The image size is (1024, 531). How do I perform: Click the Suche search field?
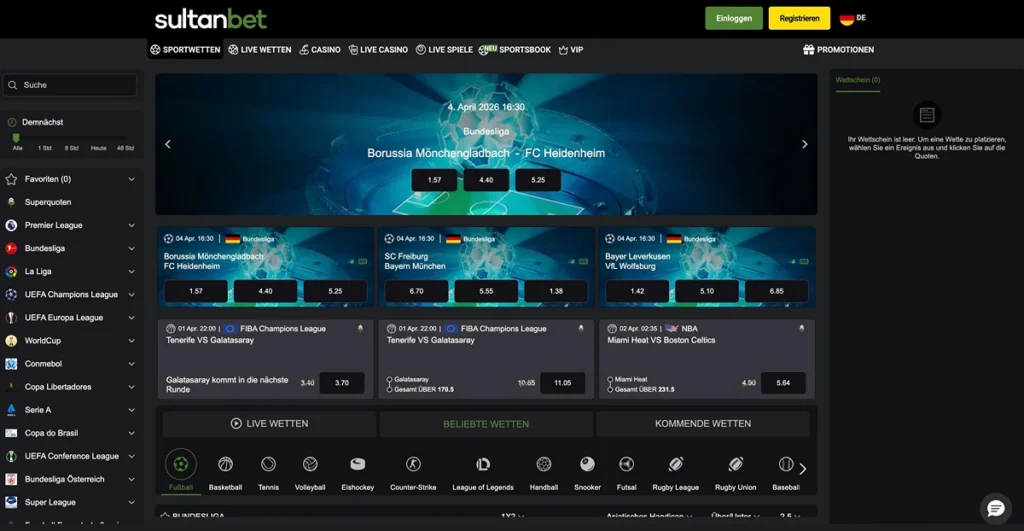coord(70,85)
